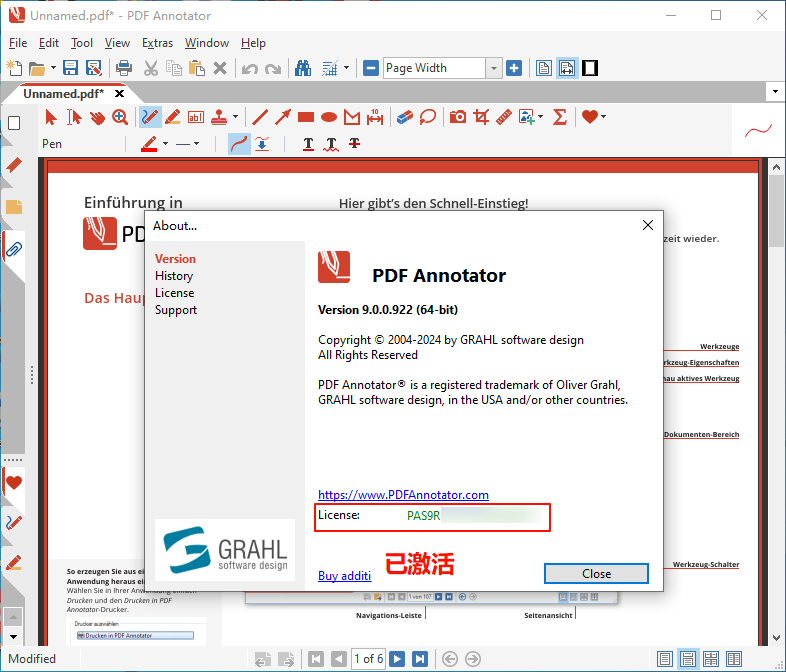Select the Marker highlighter tool
The width and height of the screenshot is (786, 672).
click(x=173, y=117)
